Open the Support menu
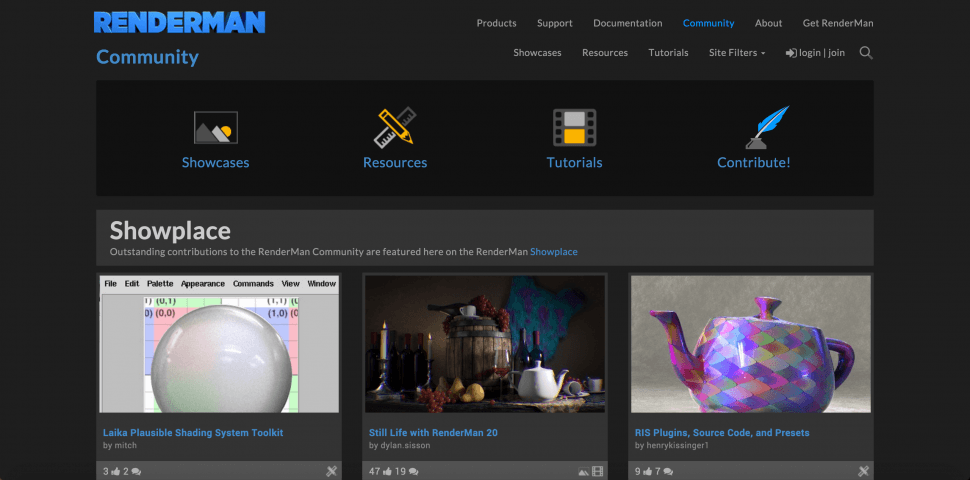Image resolution: width=970 pixels, height=480 pixels. click(x=554, y=23)
